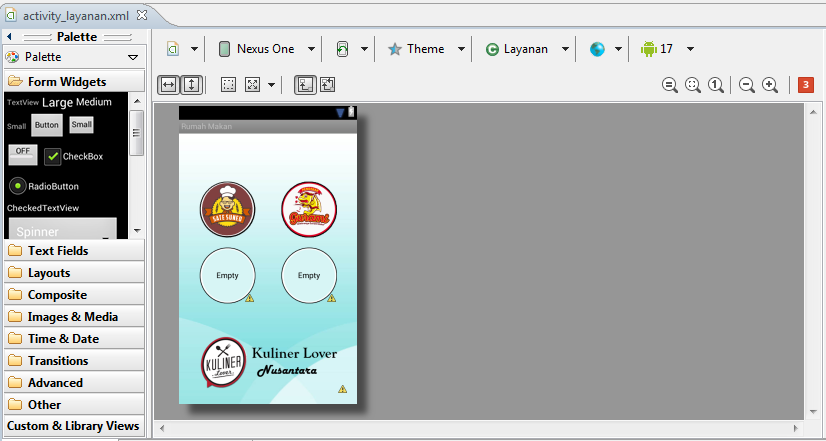Pick the small TextView widget
This screenshot has width=826, height=441.
[x=23, y=103]
